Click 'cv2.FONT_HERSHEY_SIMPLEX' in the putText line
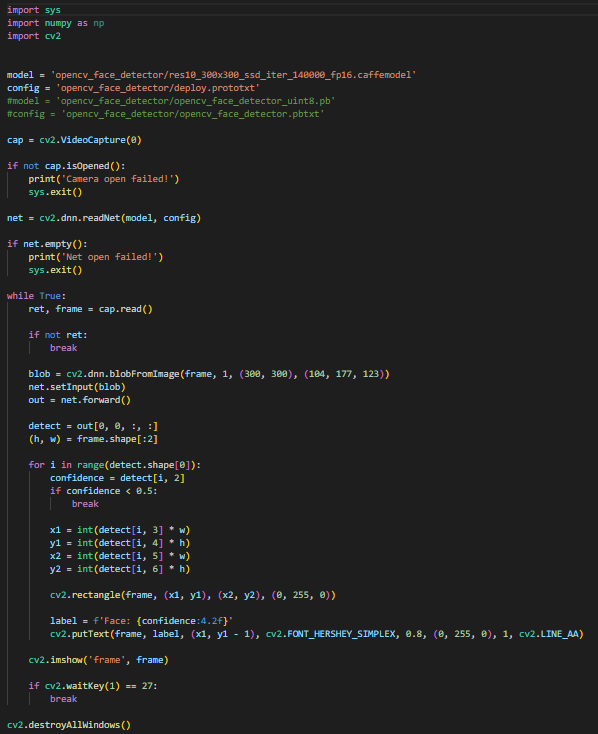Viewport: 598px width, 734px height. [330, 634]
